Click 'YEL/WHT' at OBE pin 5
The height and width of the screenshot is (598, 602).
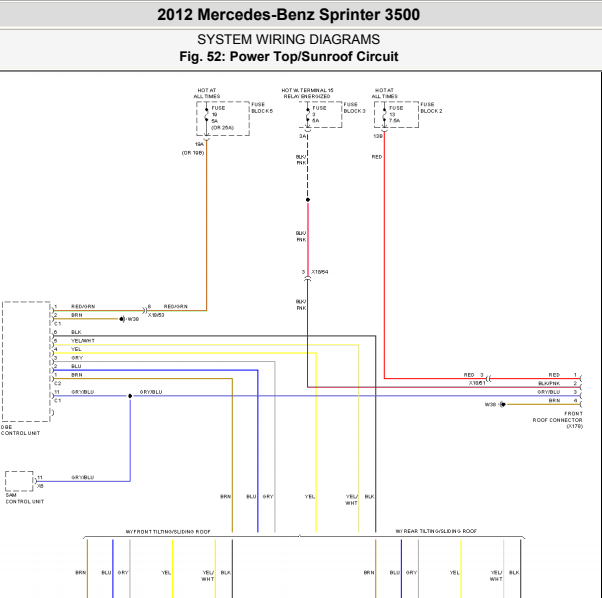[x=83, y=340]
